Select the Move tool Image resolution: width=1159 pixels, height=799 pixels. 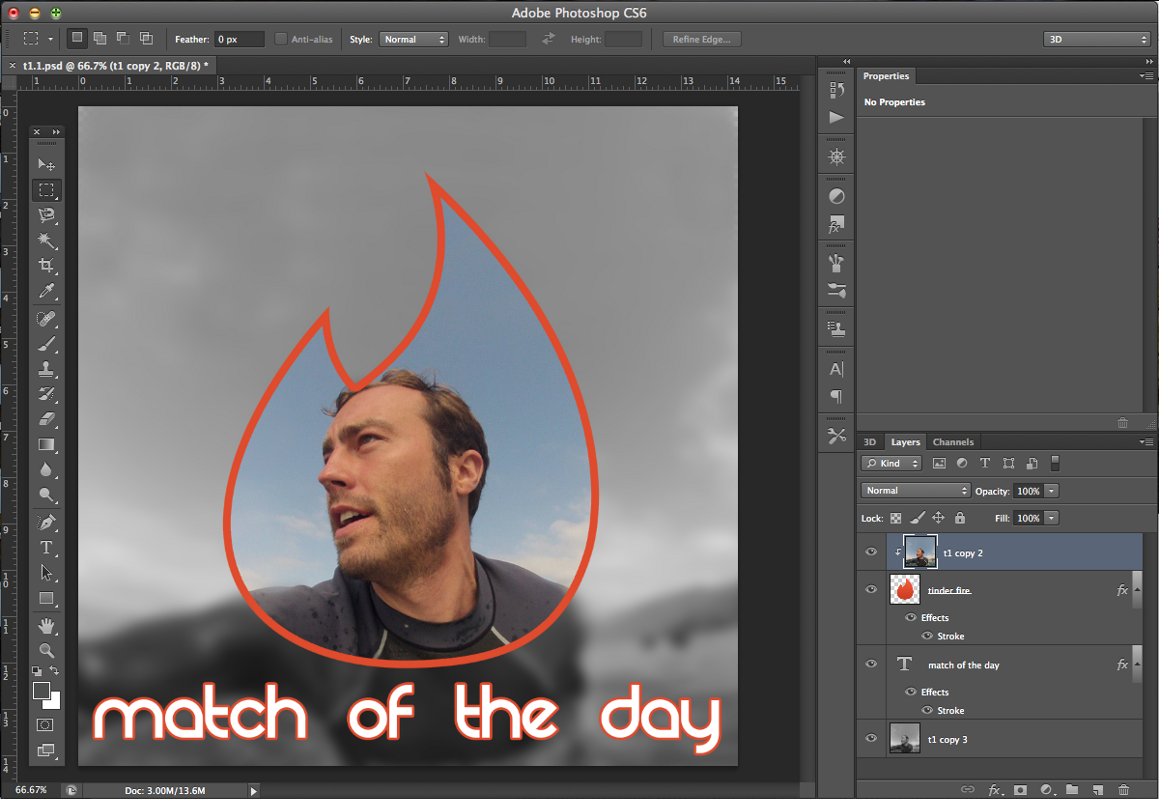tap(46, 164)
